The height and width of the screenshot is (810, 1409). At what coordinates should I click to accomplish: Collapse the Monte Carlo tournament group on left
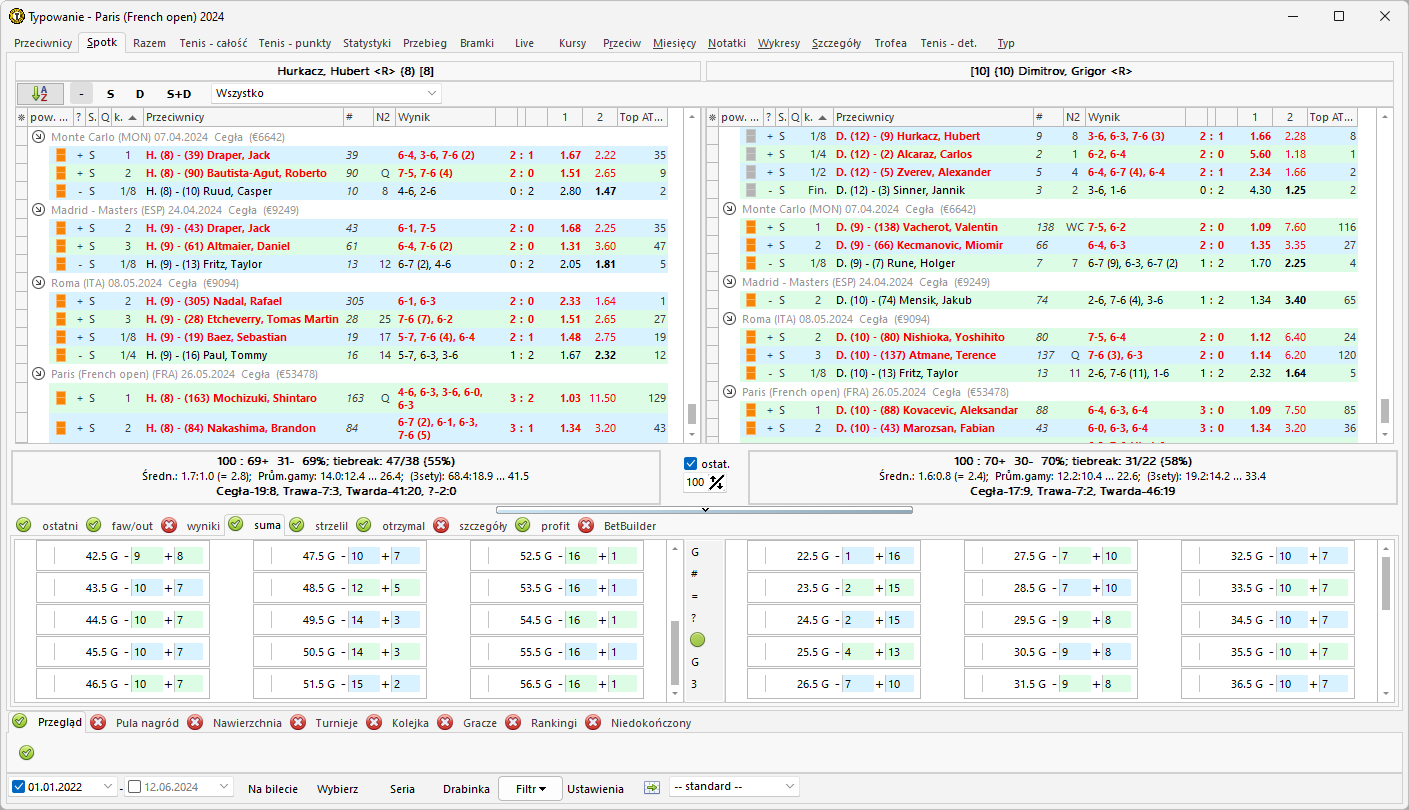point(38,137)
